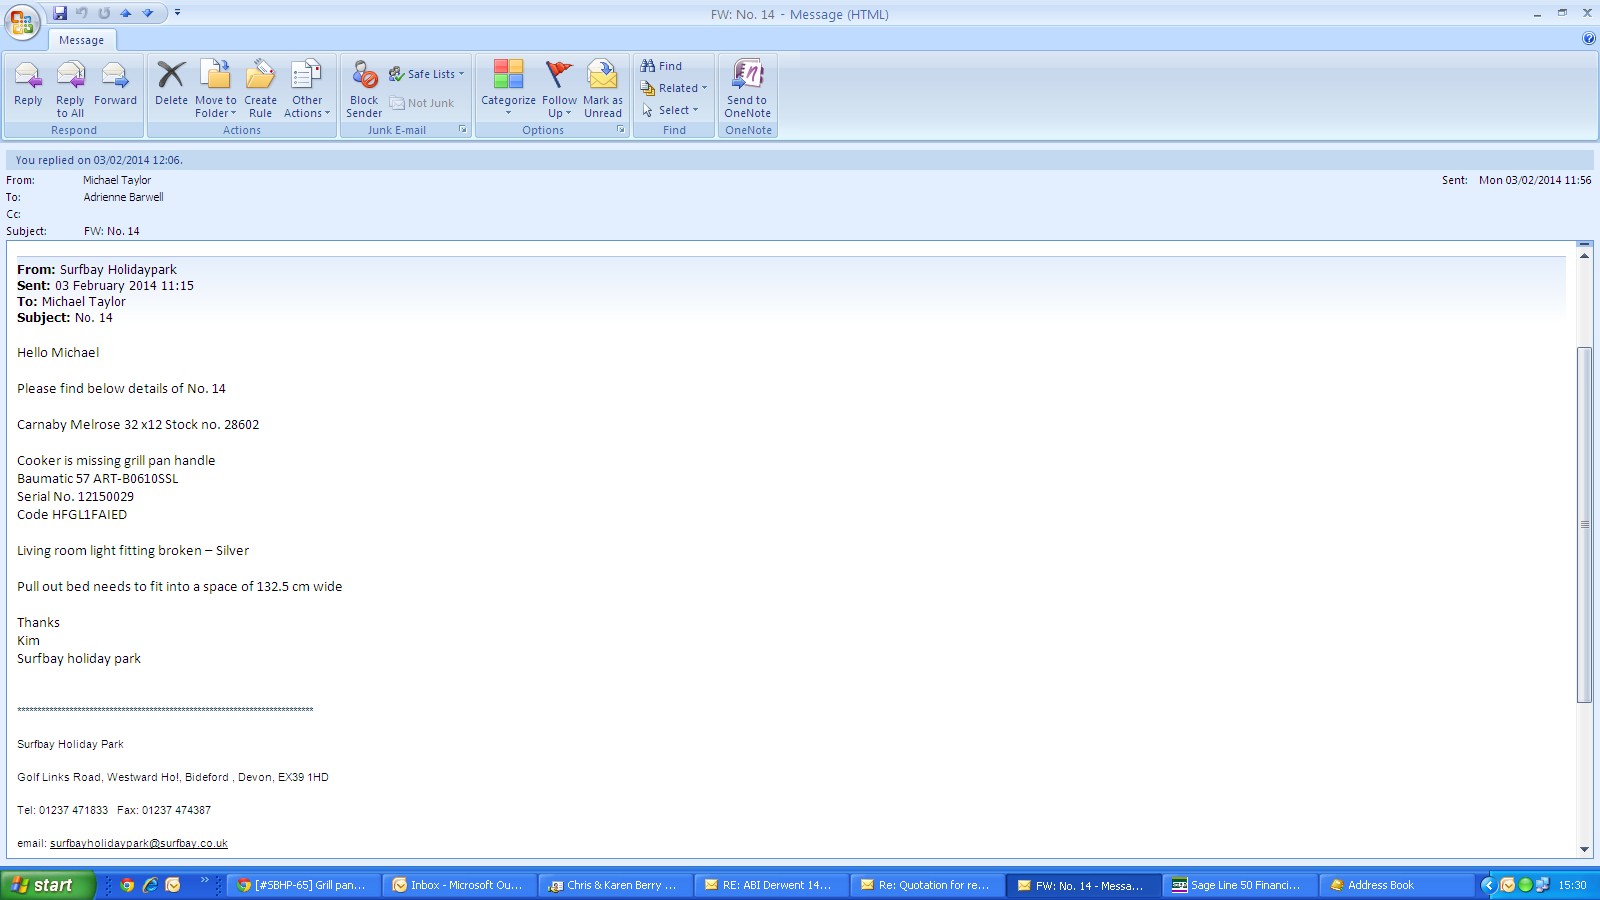Click the taskbar clock showing 15:30

(x=1572, y=885)
